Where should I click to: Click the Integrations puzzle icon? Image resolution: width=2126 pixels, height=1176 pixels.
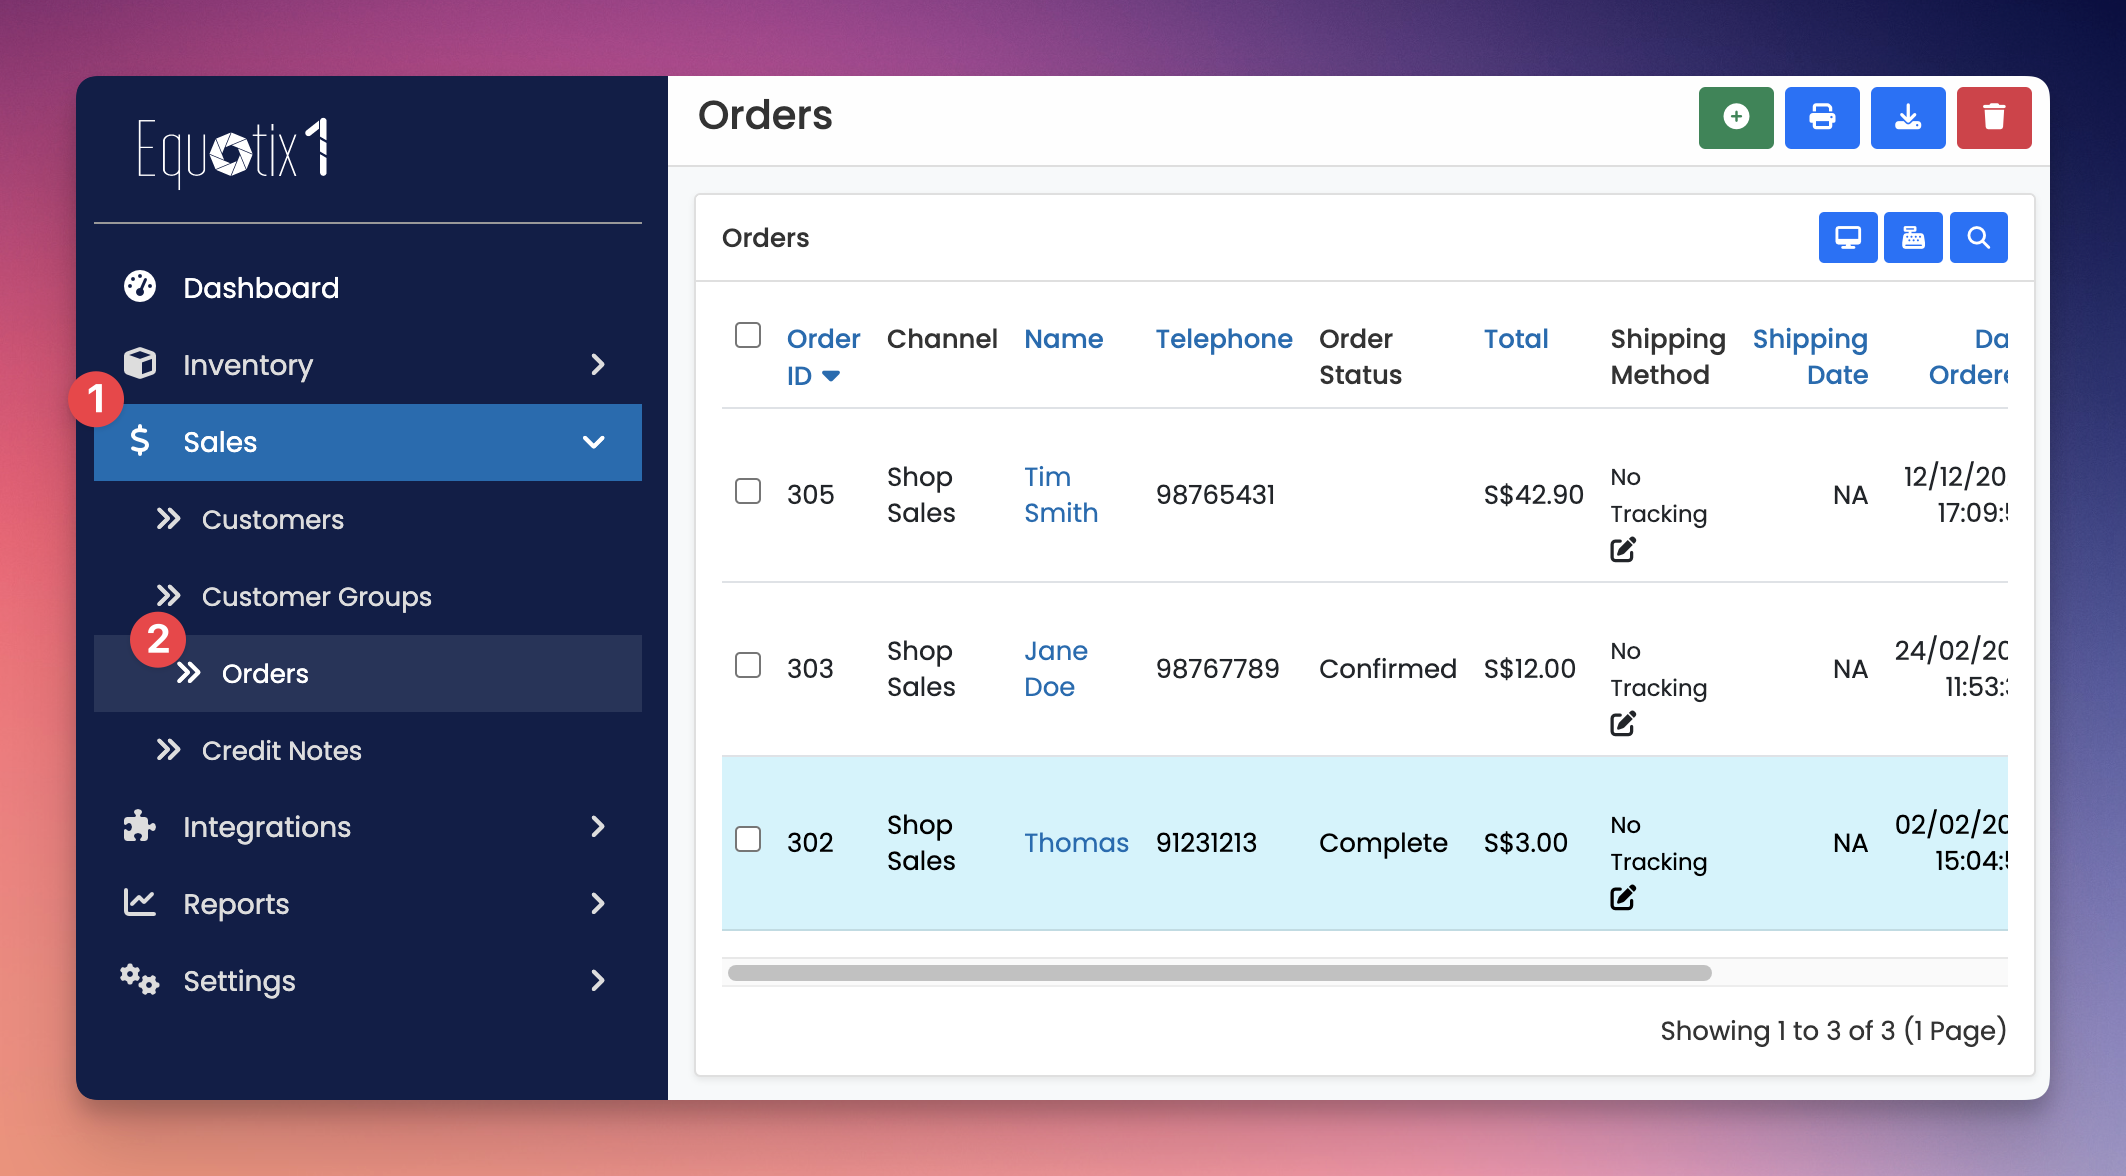click(140, 826)
